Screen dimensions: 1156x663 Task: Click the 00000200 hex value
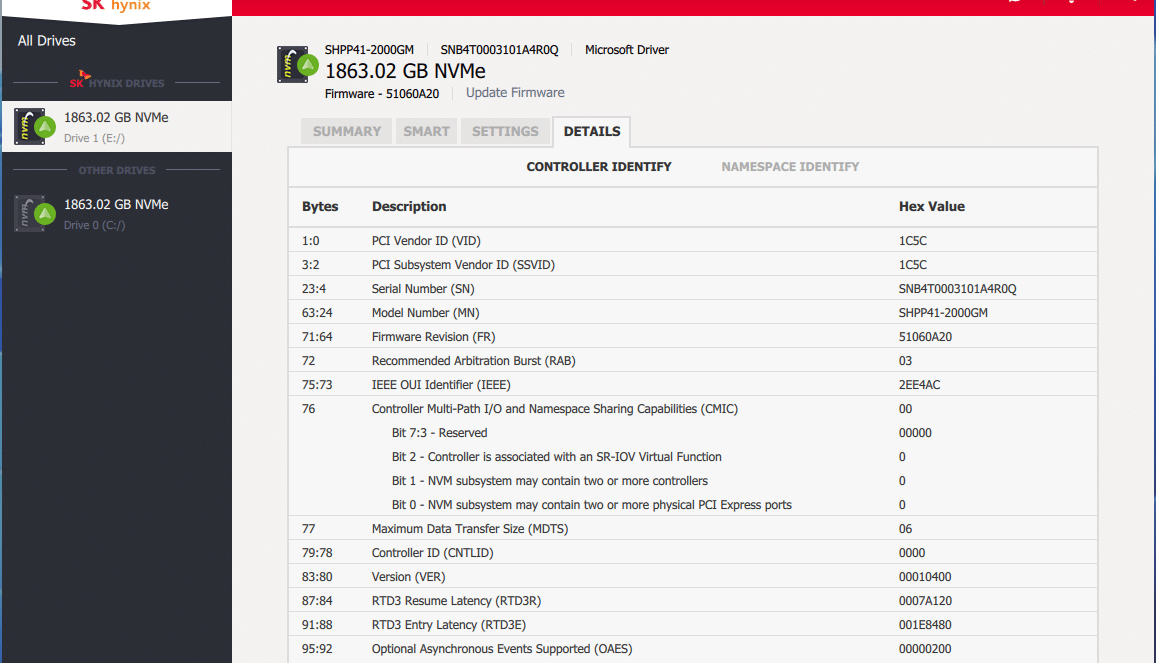[925, 649]
